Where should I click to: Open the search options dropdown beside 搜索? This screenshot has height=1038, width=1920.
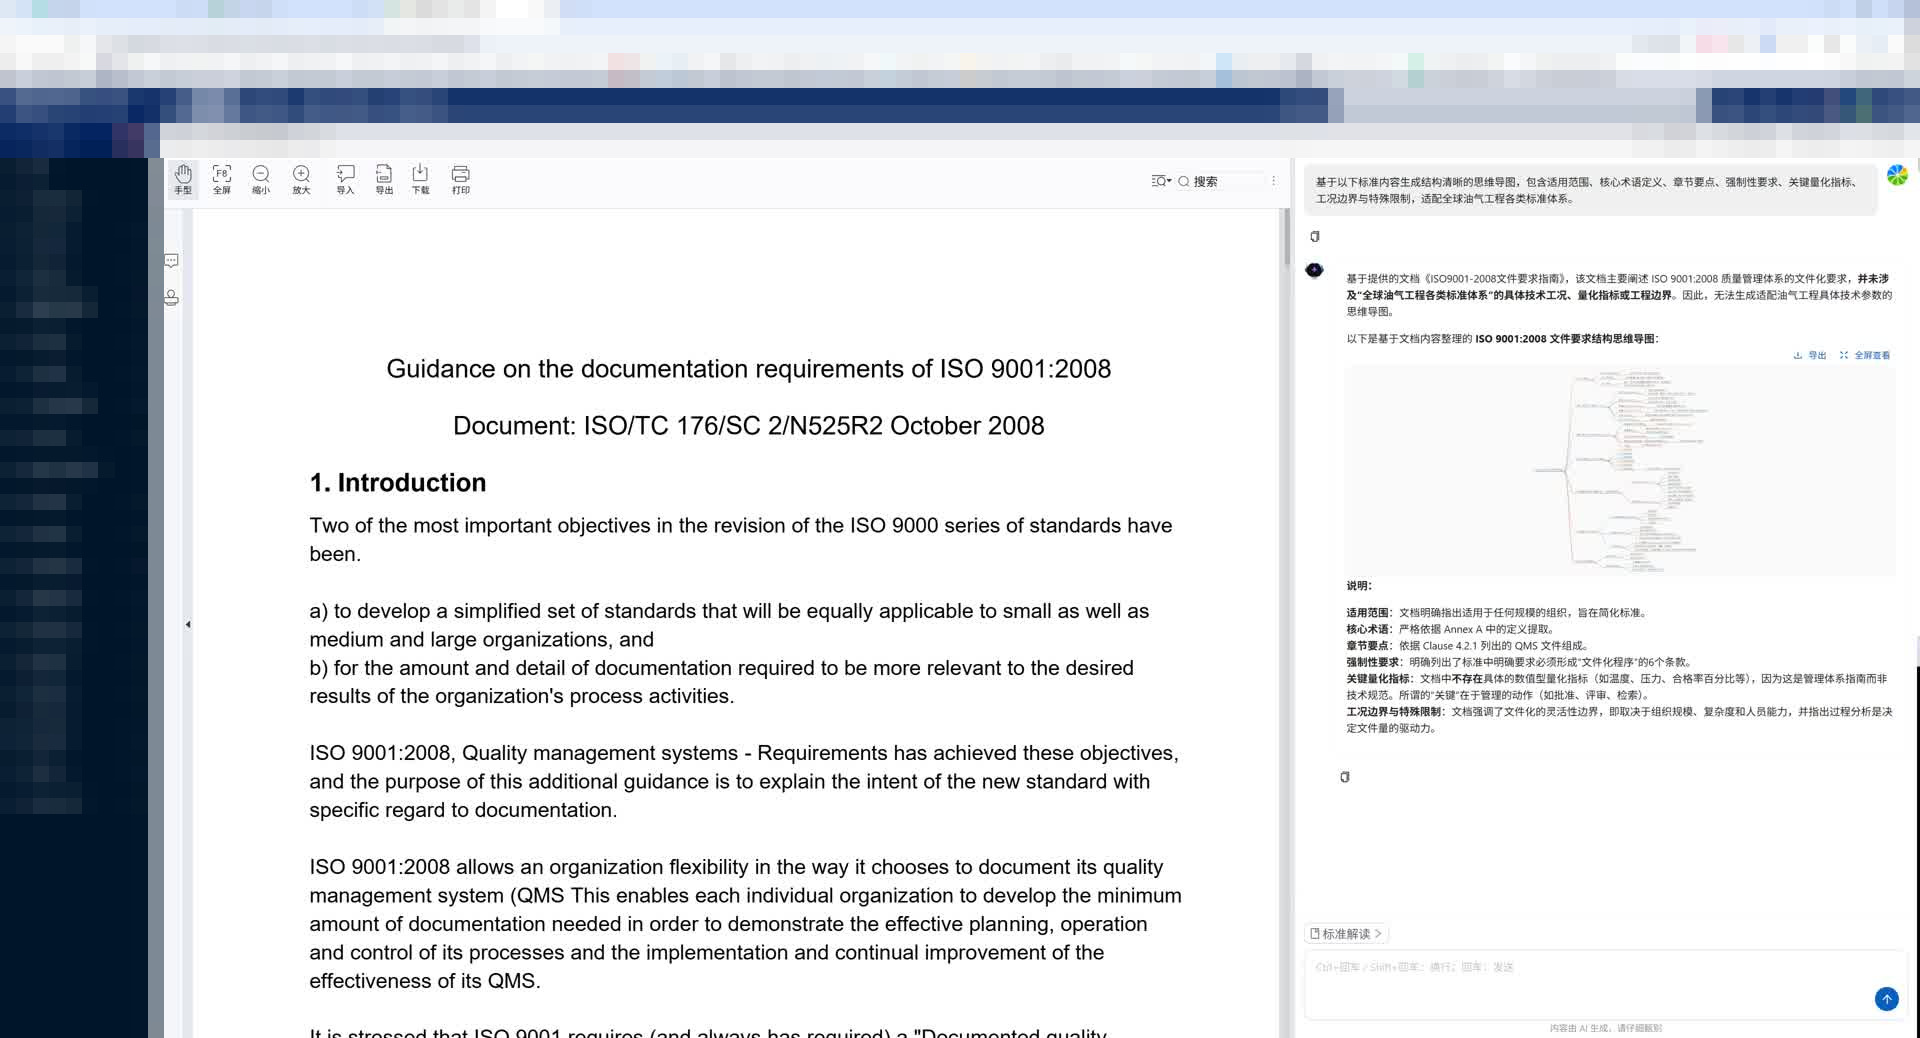click(x=1160, y=181)
